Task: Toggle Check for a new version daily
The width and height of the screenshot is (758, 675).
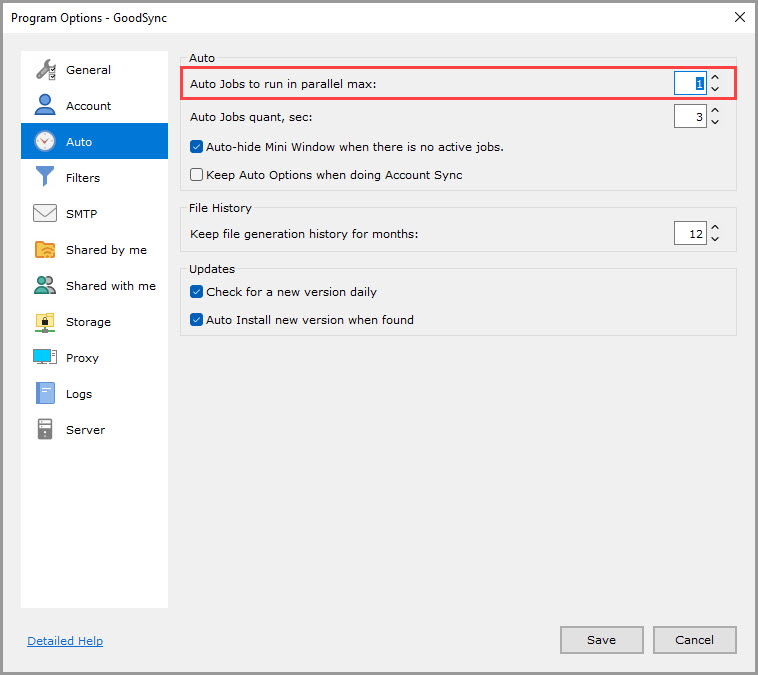Action: pos(196,292)
